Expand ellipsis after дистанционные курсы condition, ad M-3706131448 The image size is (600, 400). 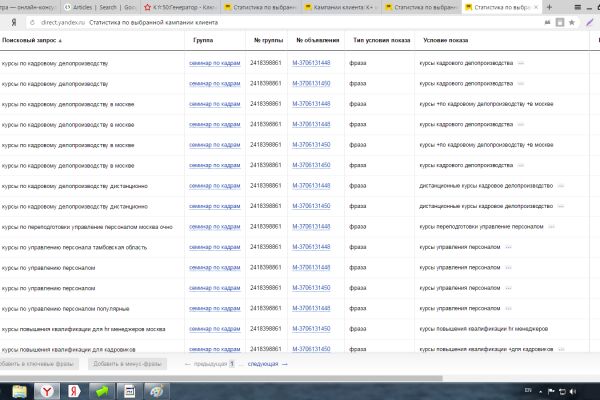click(x=561, y=186)
